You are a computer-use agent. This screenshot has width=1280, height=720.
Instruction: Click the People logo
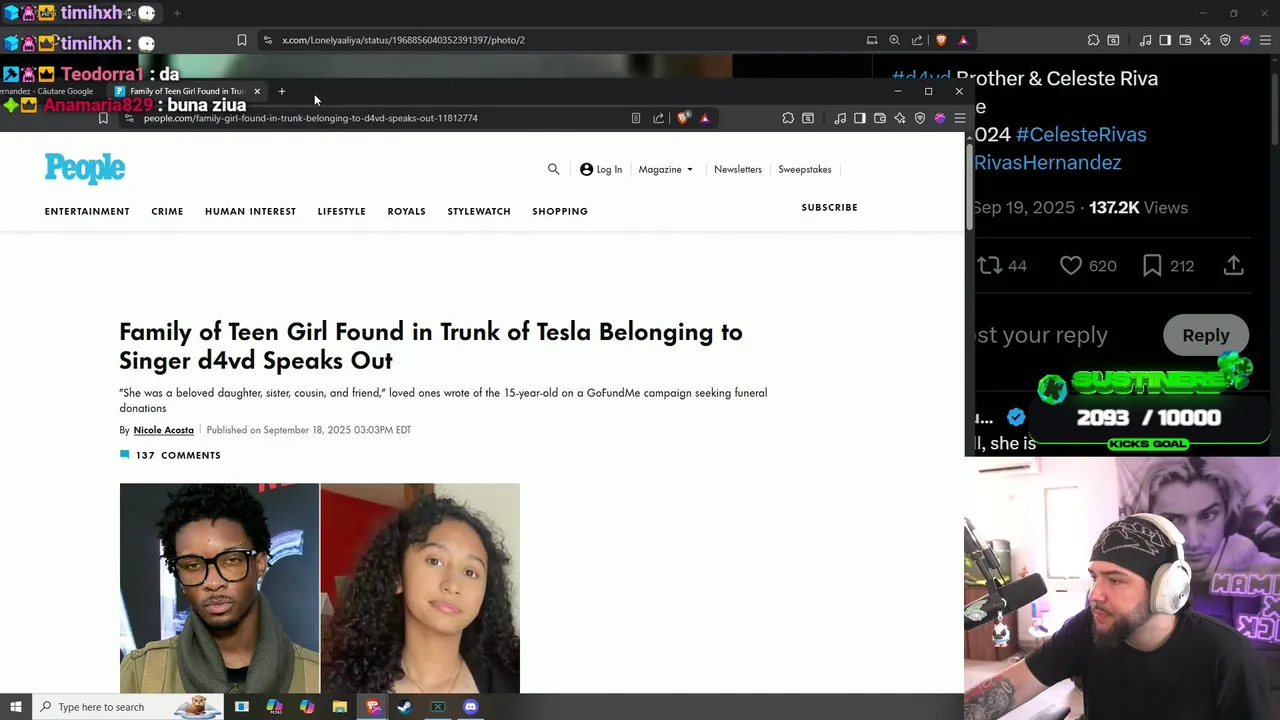pyautogui.click(x=85, y=169)
